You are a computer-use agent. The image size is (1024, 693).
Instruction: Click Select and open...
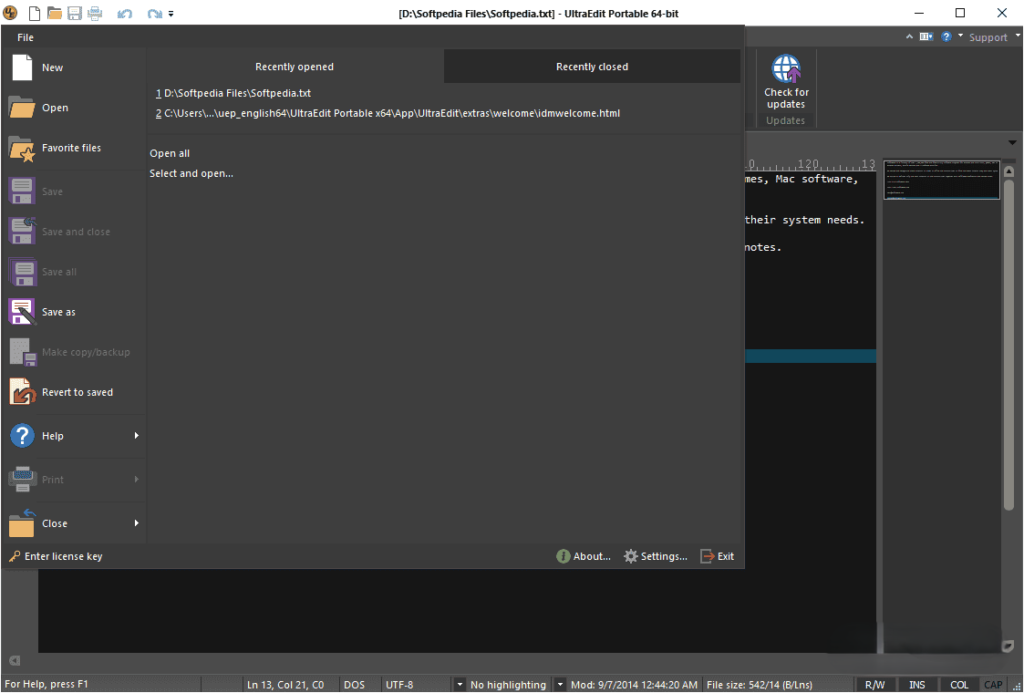coord(191,174)
